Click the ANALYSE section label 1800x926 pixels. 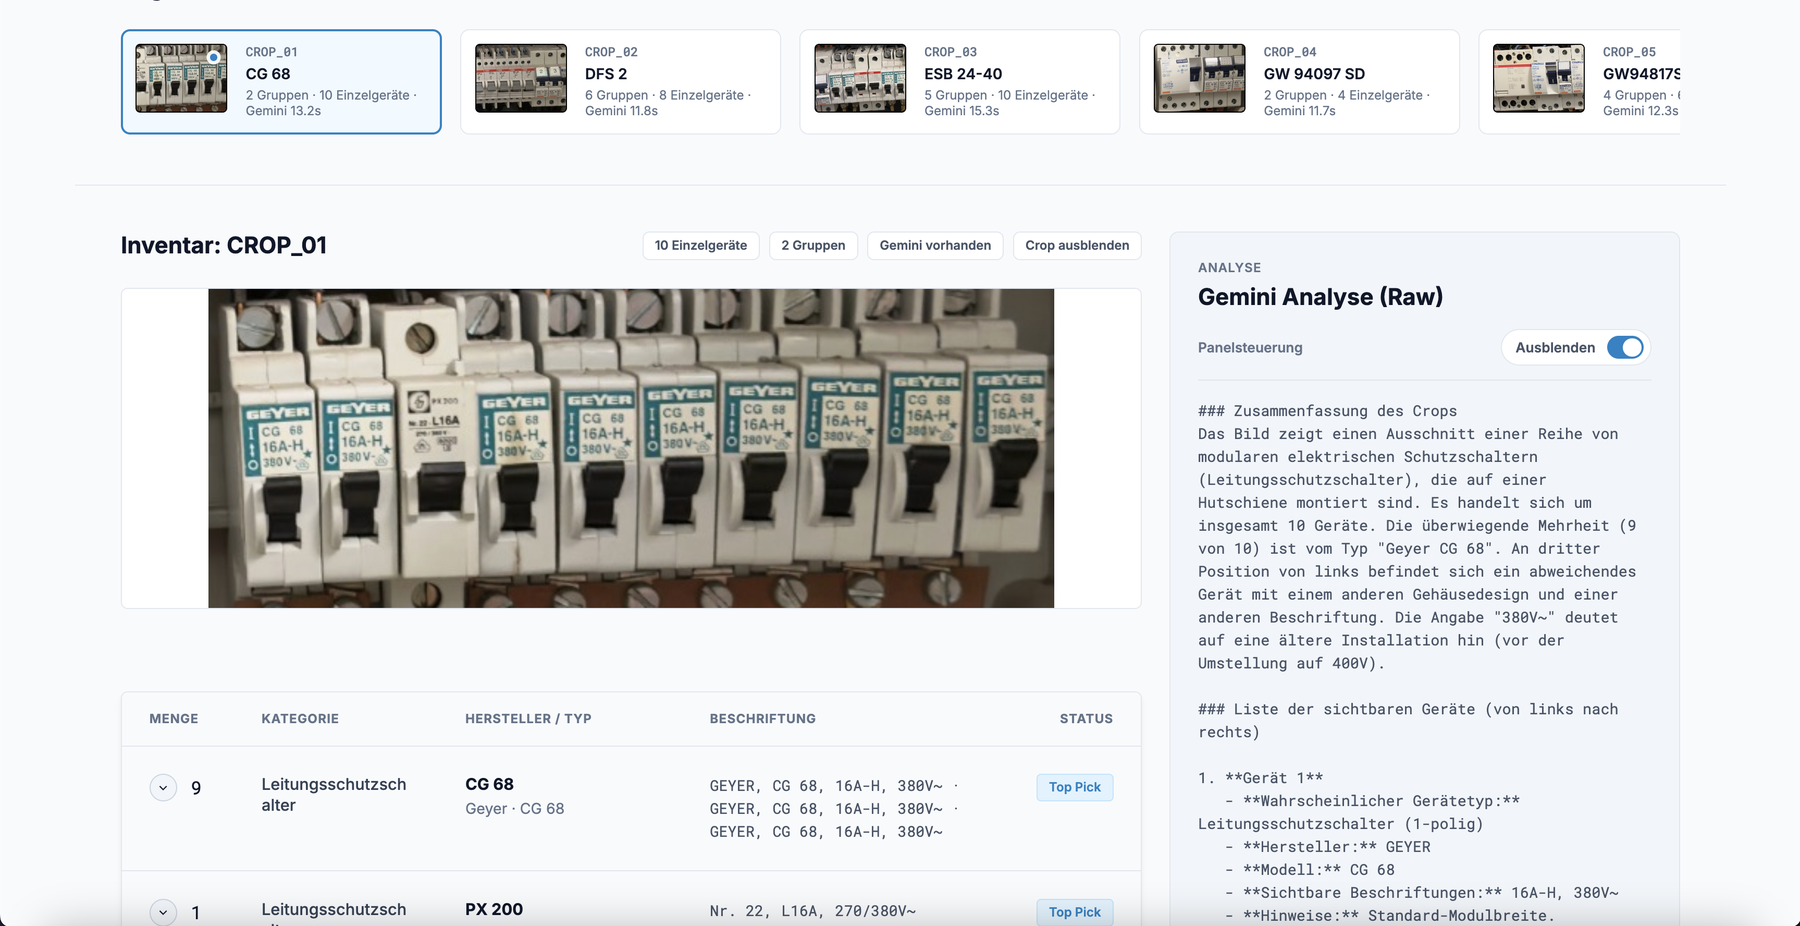point(1229,267)
